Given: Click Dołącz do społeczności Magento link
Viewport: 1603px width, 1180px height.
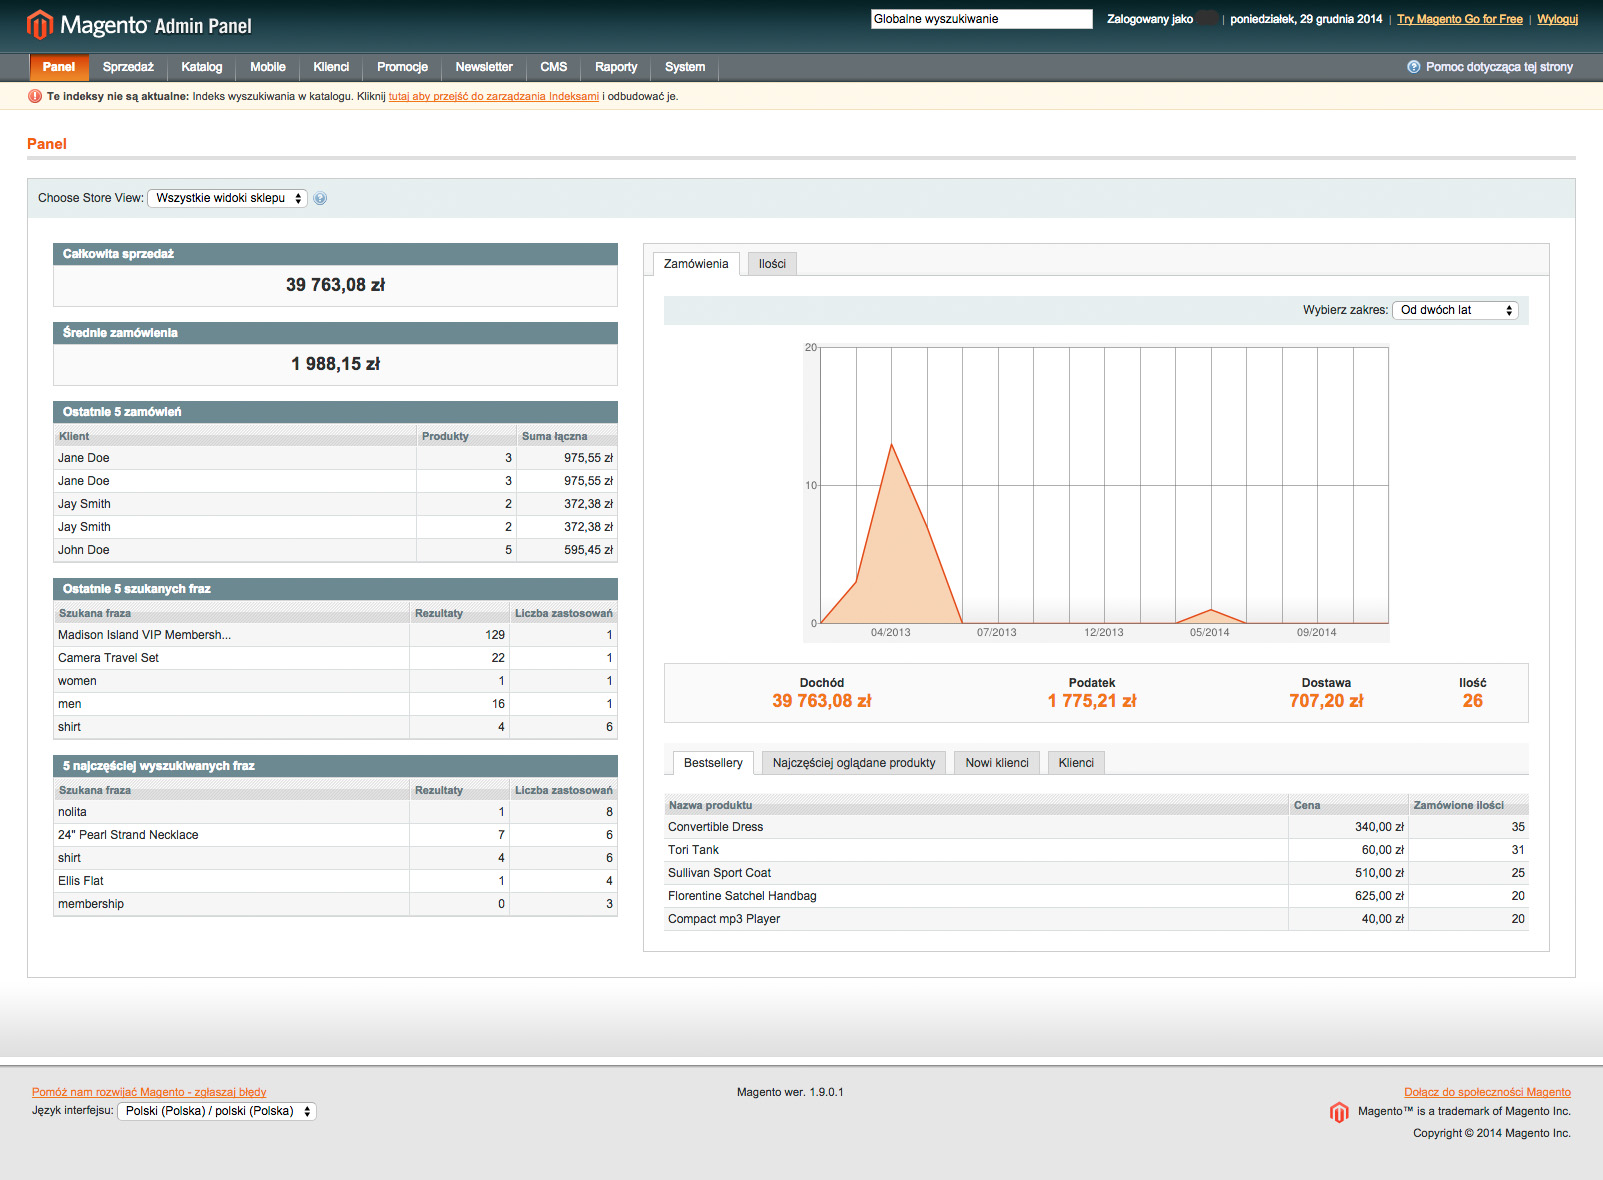Looking at the screenshot, I should pyautogui.click(x=1487, y=1092).
